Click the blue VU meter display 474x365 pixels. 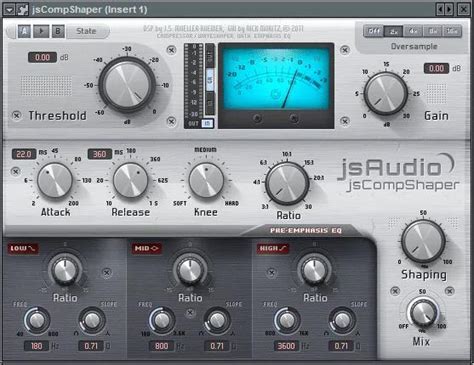[276, 78]
